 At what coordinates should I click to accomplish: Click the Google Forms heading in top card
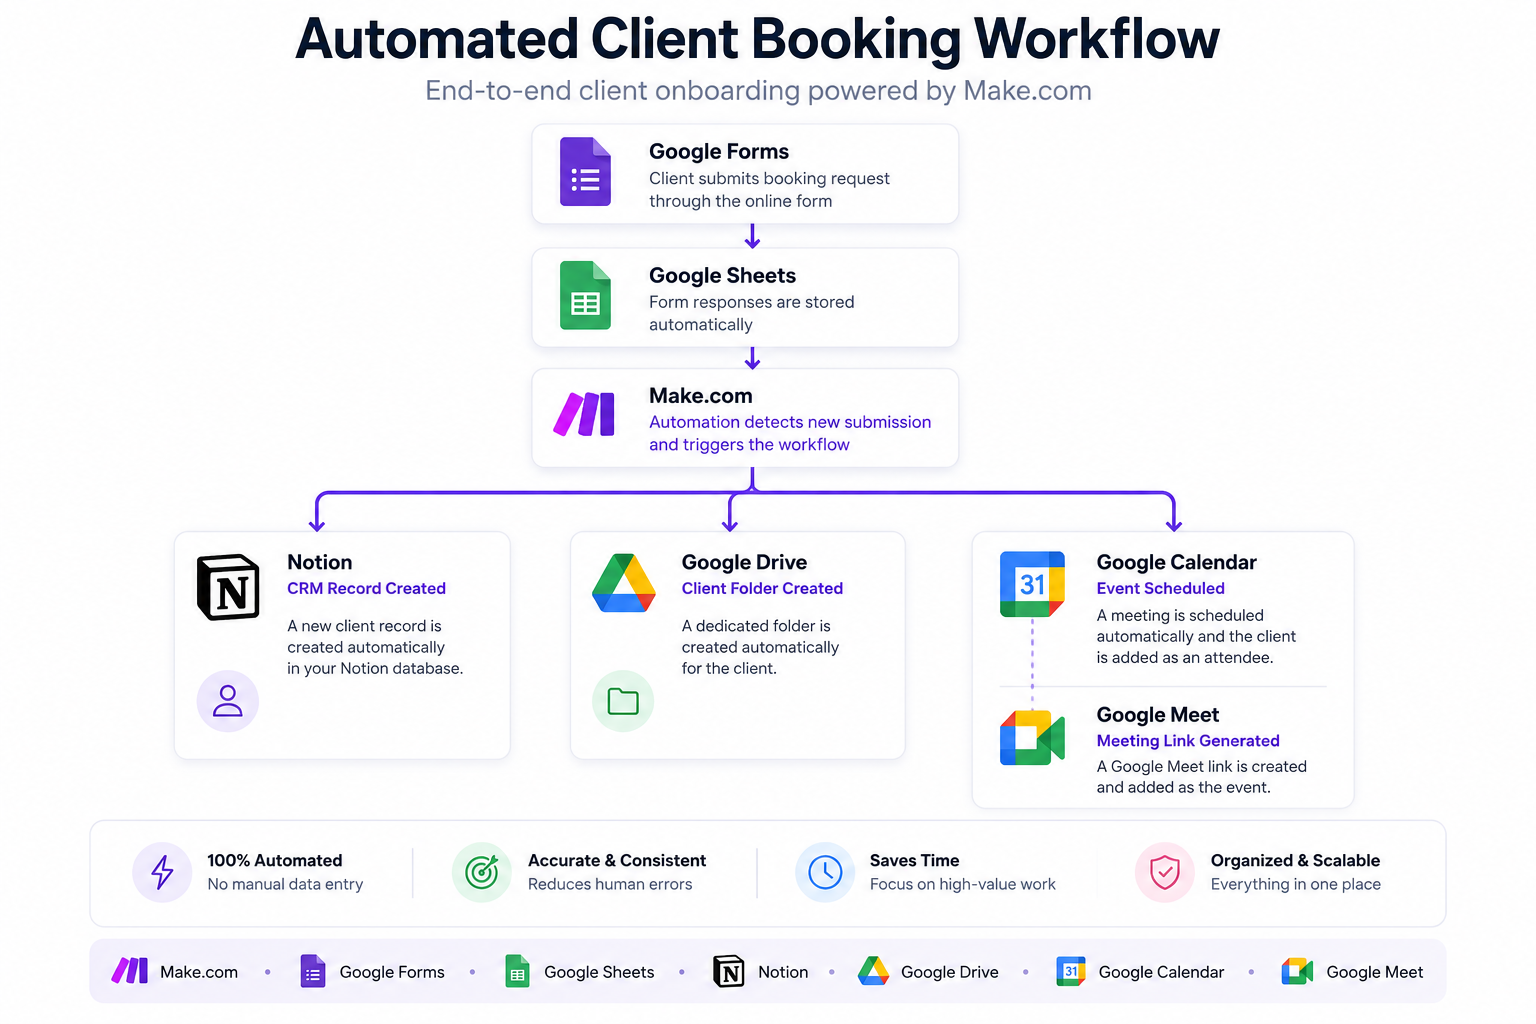(719, 151)
